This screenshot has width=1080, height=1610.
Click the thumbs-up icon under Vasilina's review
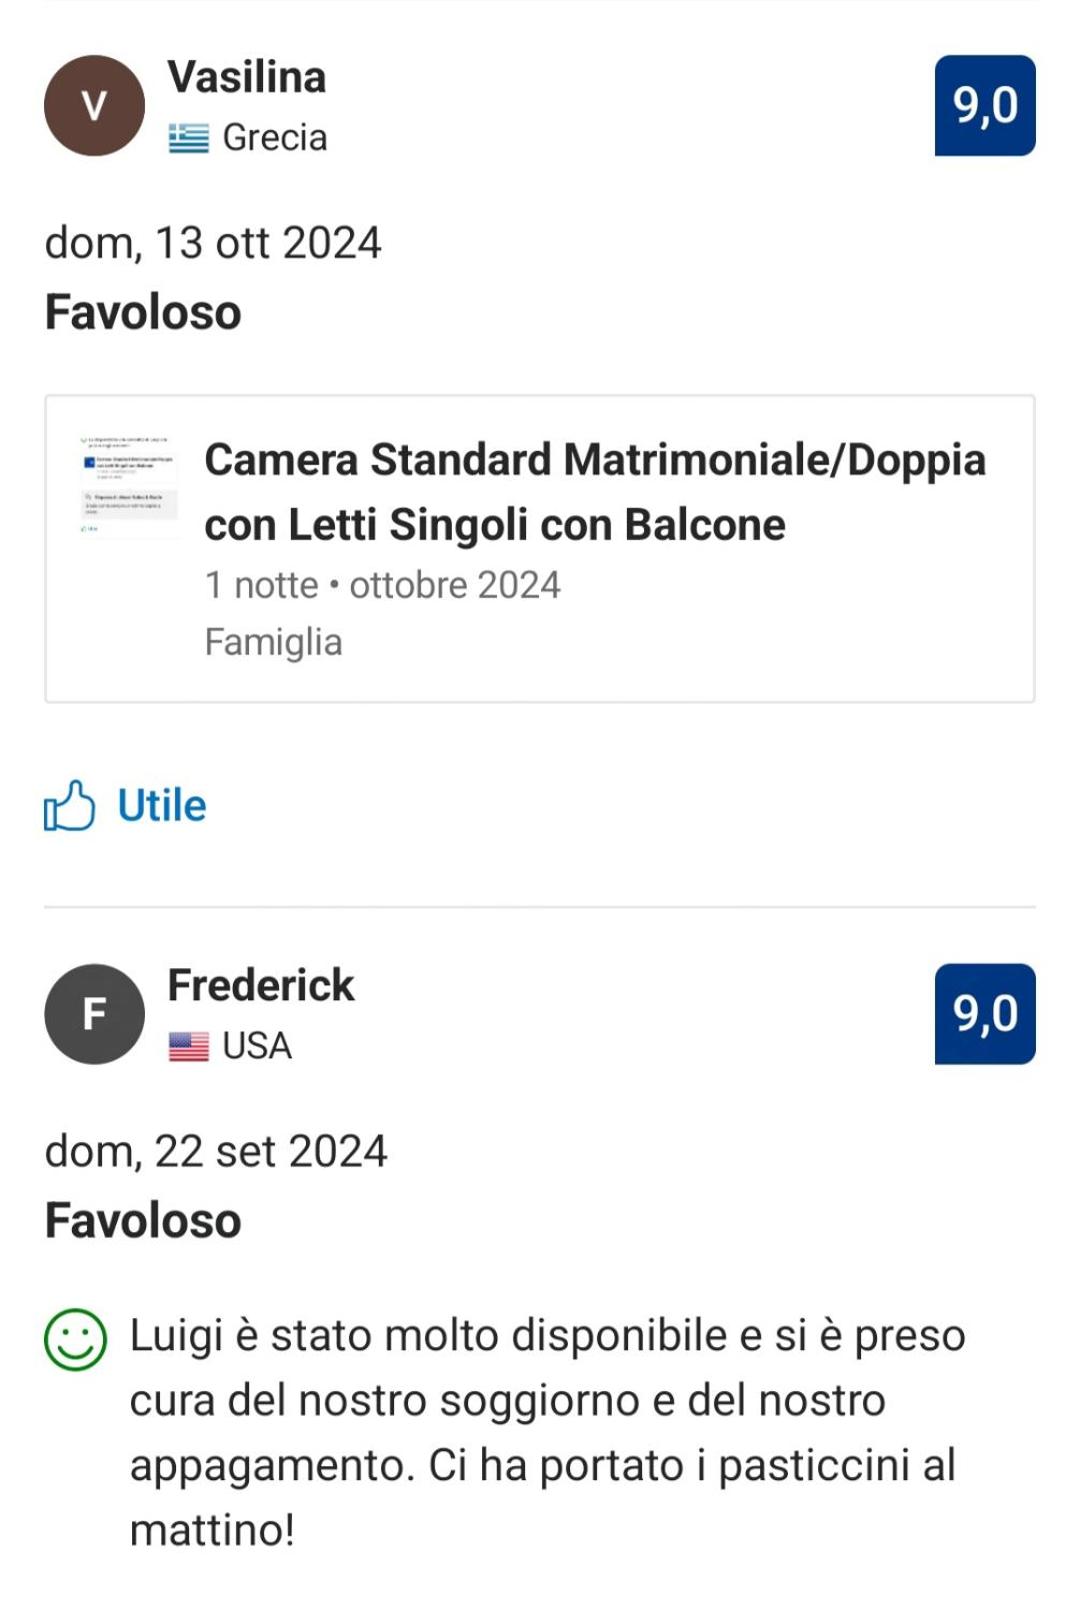click(69, 806)
